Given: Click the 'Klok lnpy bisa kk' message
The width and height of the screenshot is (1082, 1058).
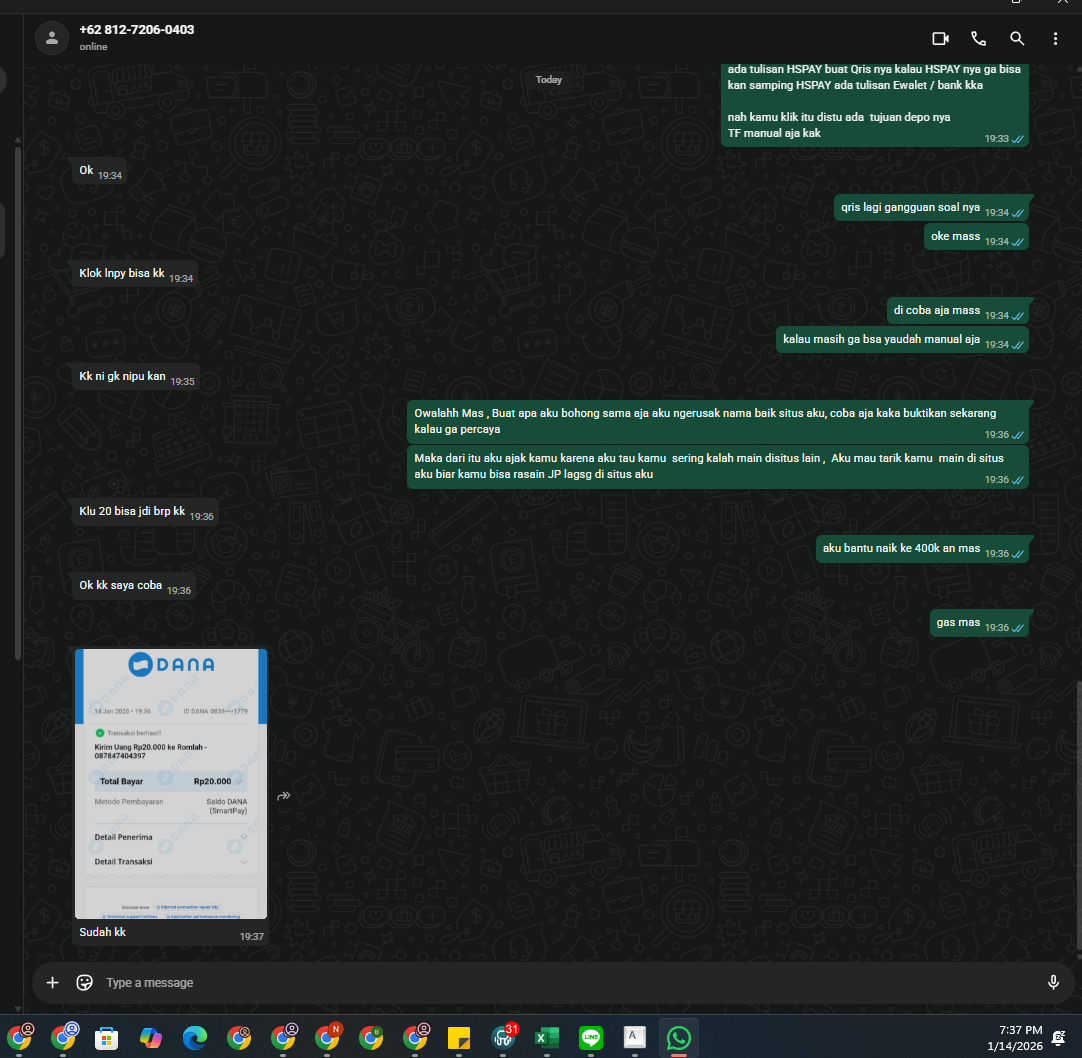Looking at the screenshot, I should (x=135, y=274).
